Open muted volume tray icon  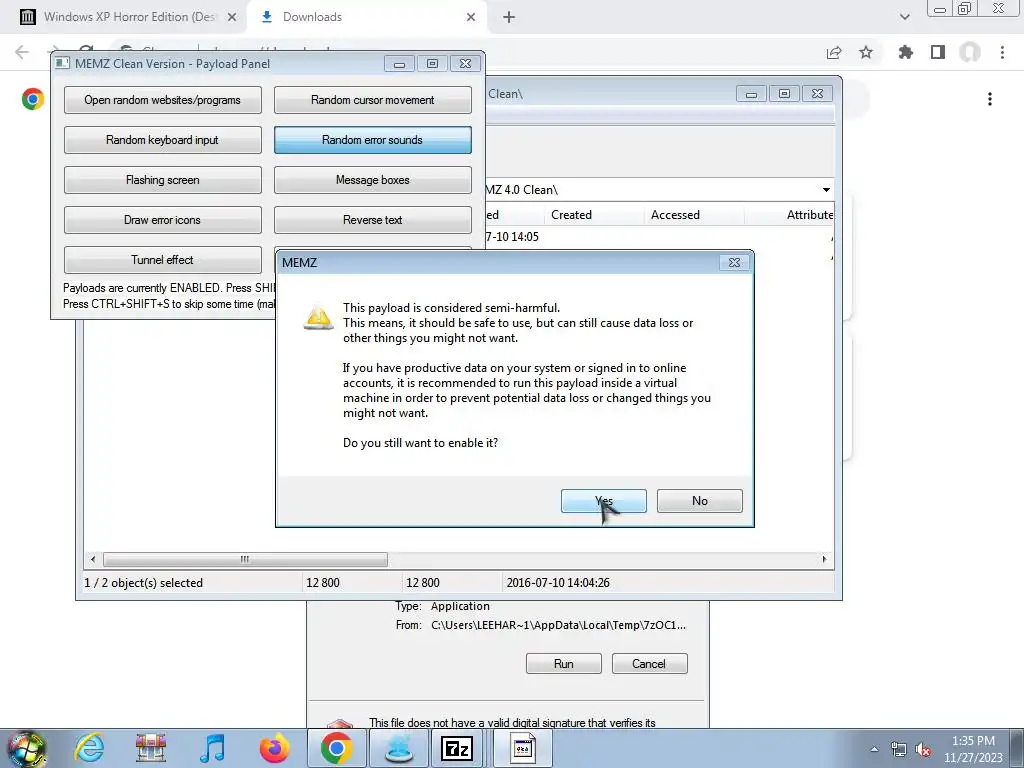pyautogui.click(x=923, y=749)
